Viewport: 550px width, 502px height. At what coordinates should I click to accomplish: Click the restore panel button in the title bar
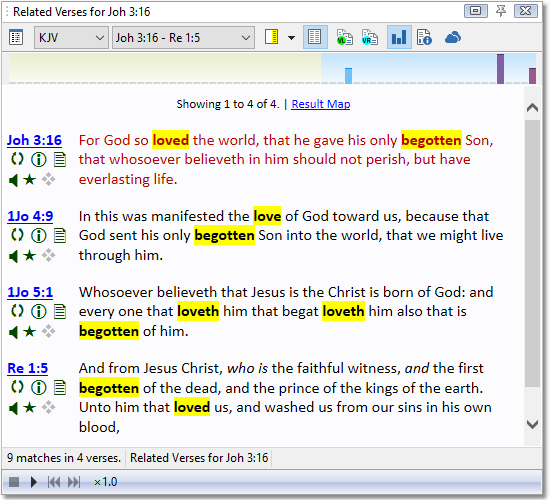(x=476, y=11)
